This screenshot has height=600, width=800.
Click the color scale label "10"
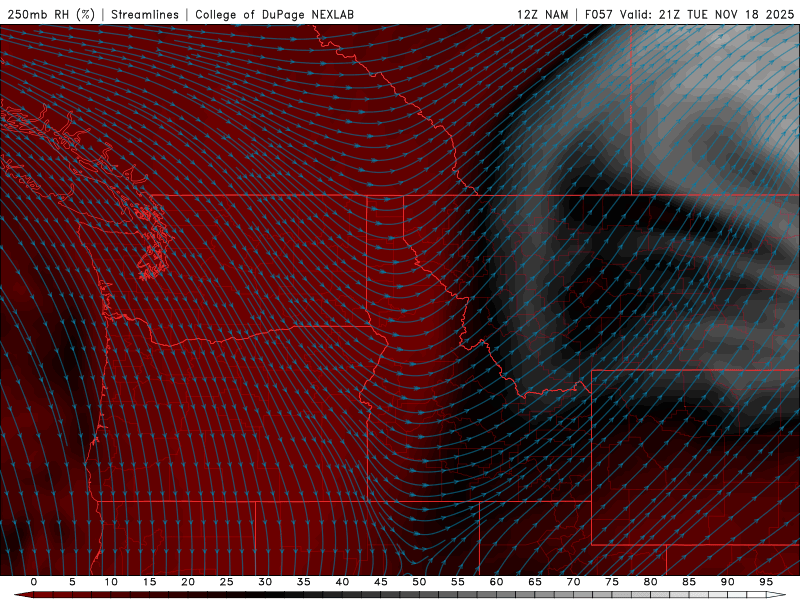click(111, 582)
